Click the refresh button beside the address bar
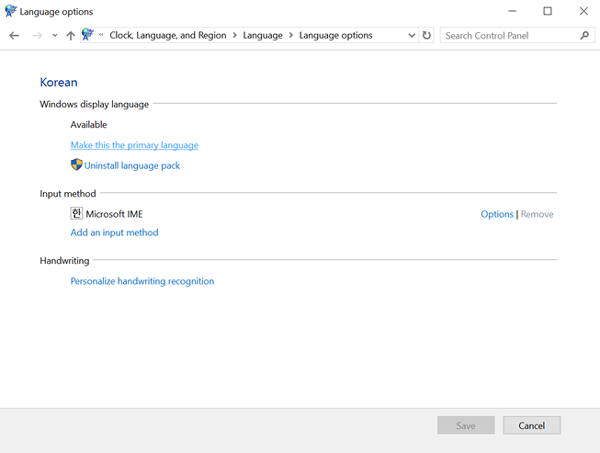600x453 pixels. click(428, 35)
